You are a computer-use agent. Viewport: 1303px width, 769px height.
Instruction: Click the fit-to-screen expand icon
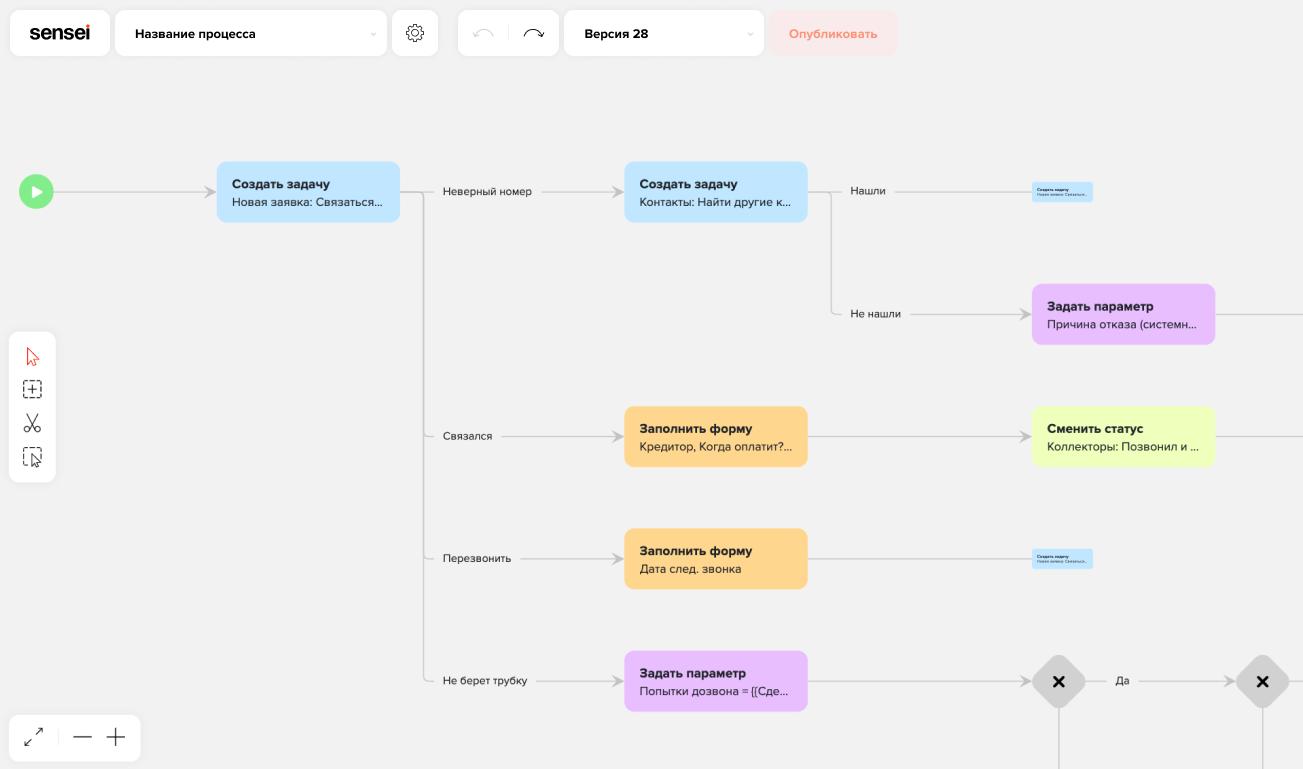pos(34,737)
